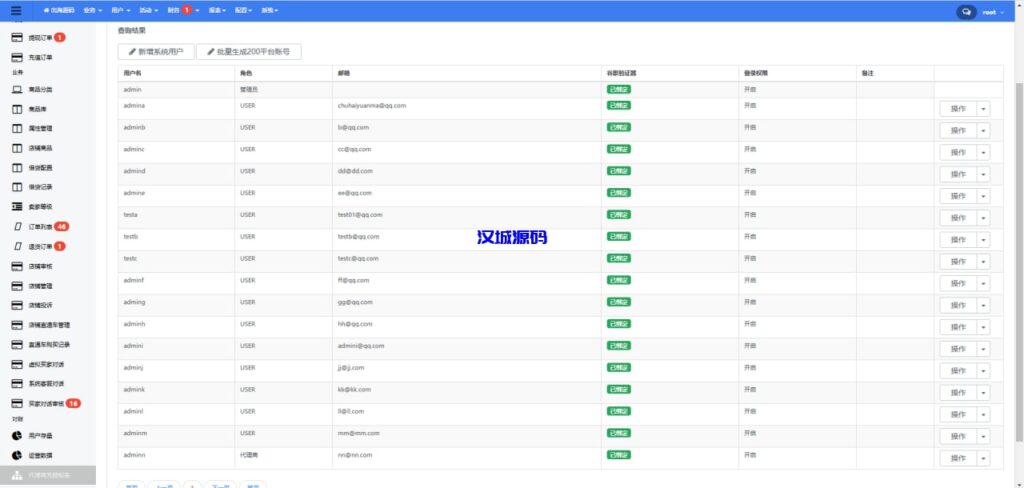
Task: Open the 用户 menu in top navigation
Action: coord(121,10)
